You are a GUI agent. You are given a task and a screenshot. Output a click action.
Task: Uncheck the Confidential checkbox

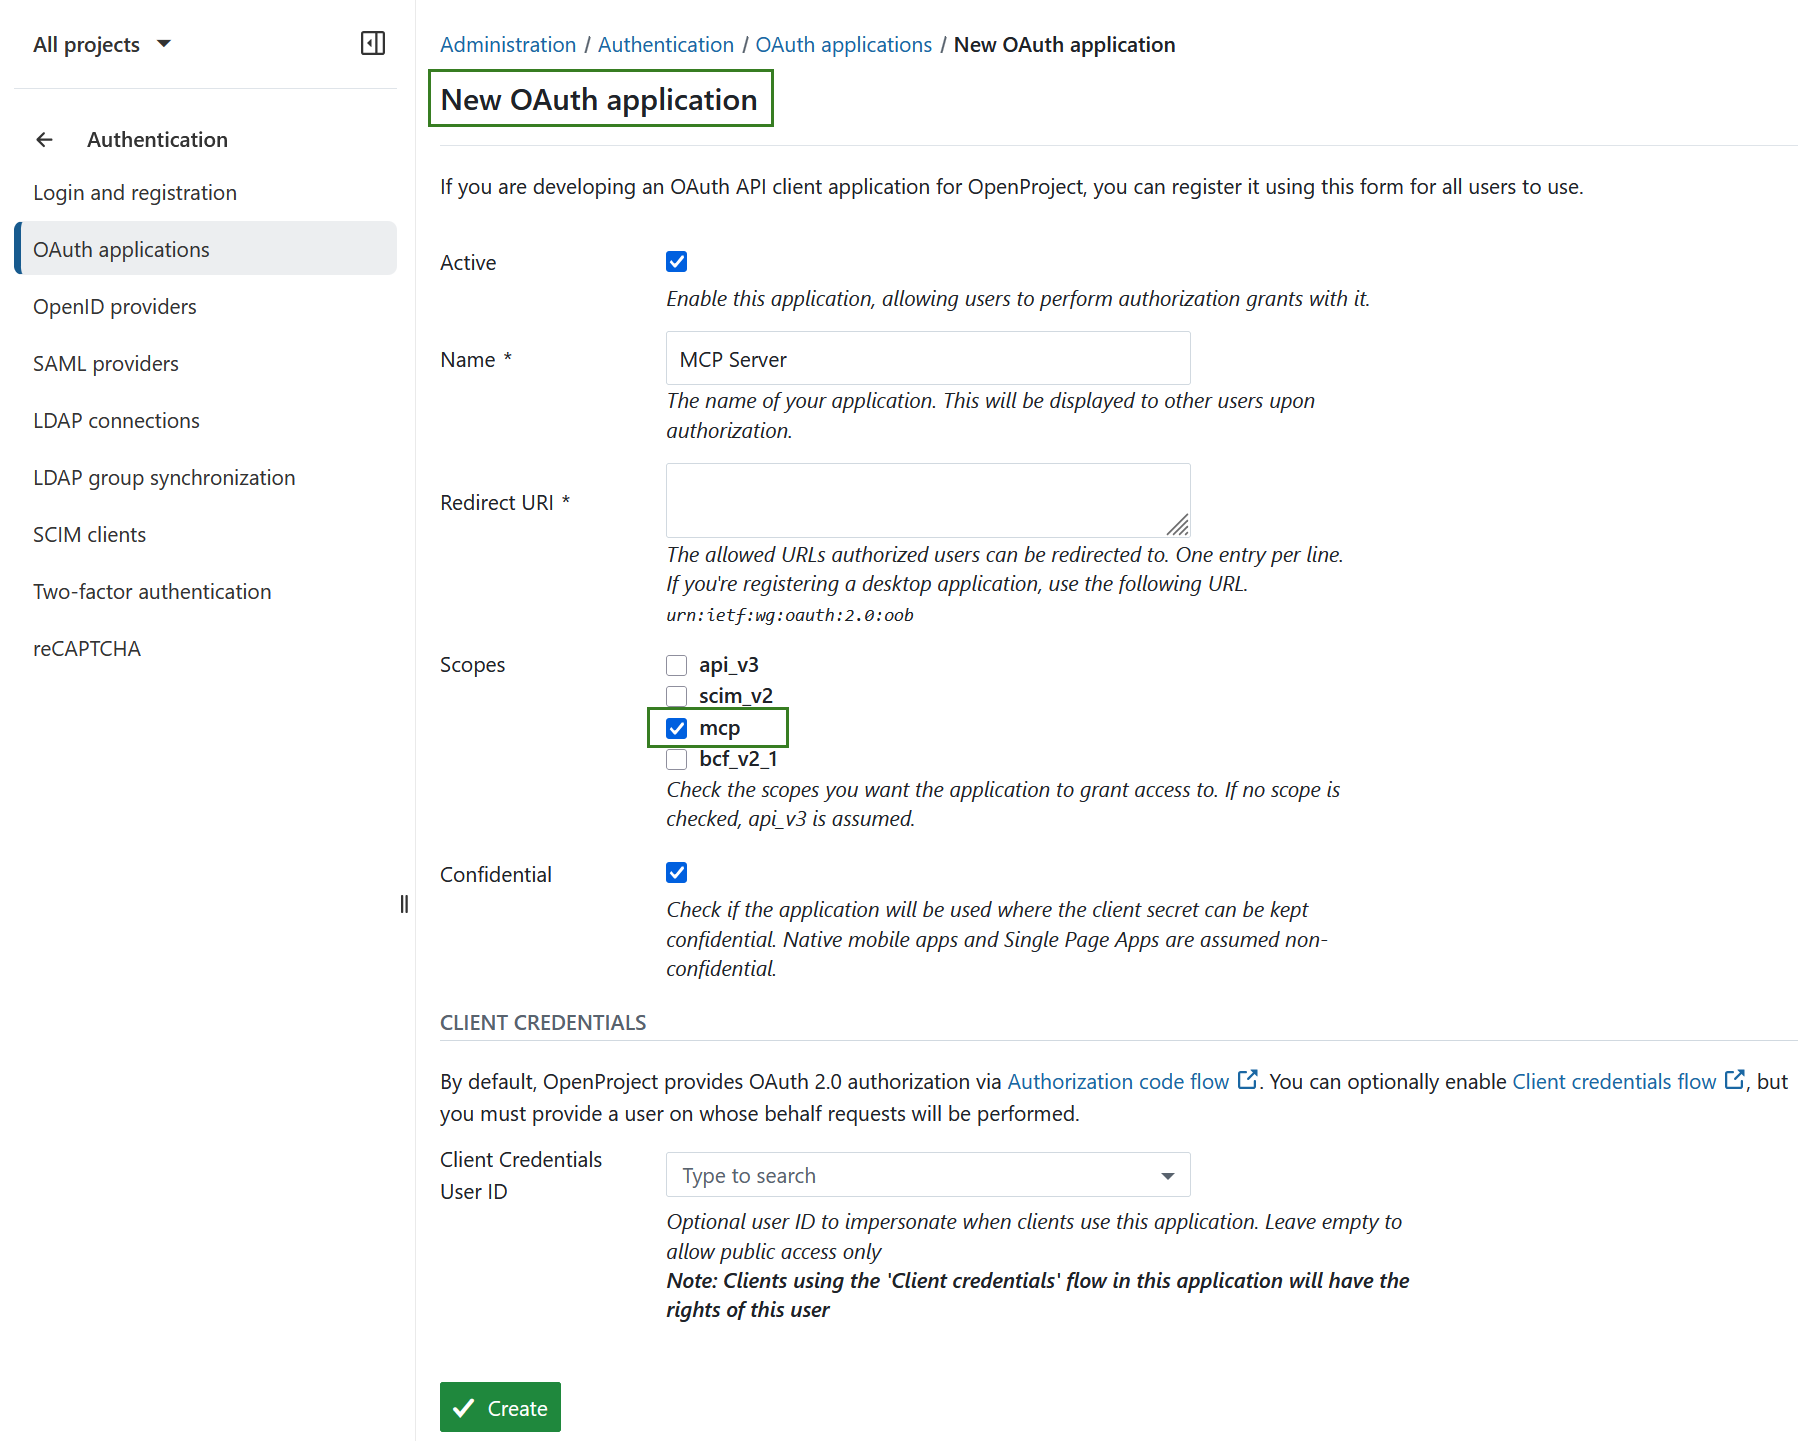[677, 872]
